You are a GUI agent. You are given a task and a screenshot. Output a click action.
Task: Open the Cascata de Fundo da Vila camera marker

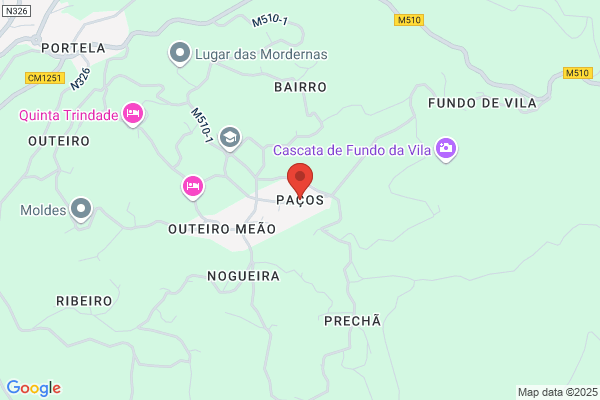tap(446, 149)
